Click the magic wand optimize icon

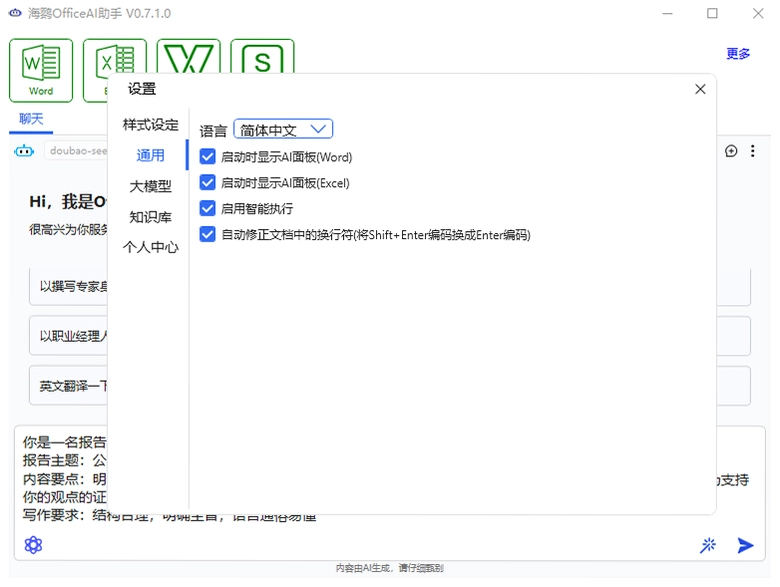(x=708, y=545)
